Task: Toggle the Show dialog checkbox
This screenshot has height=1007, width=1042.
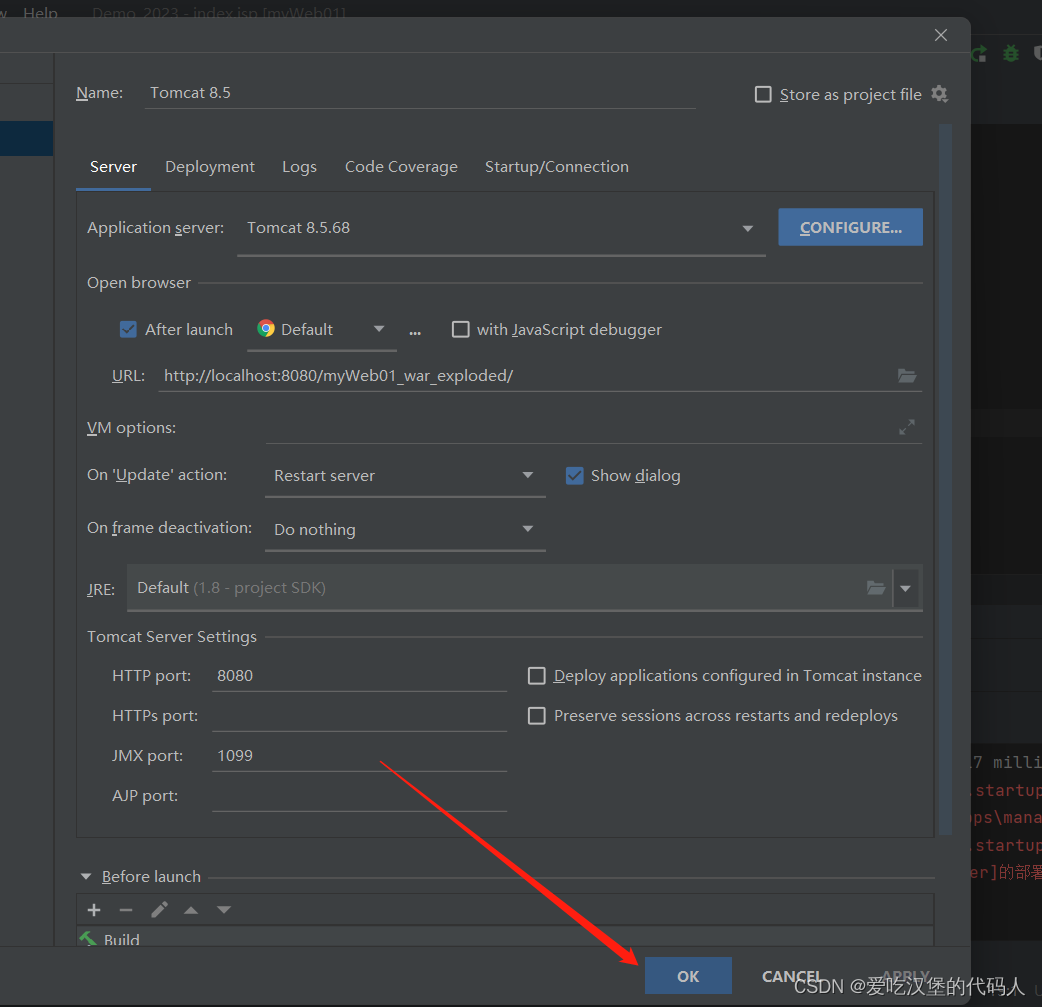Action: [574, 475]
